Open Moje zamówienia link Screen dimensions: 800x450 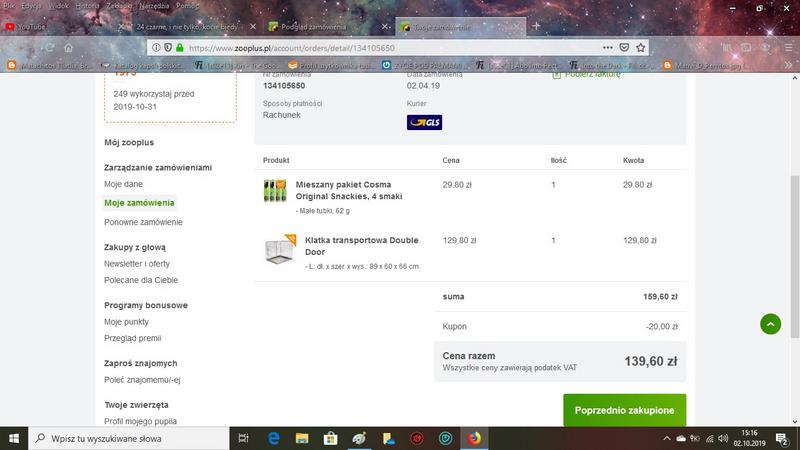(139, 203)
